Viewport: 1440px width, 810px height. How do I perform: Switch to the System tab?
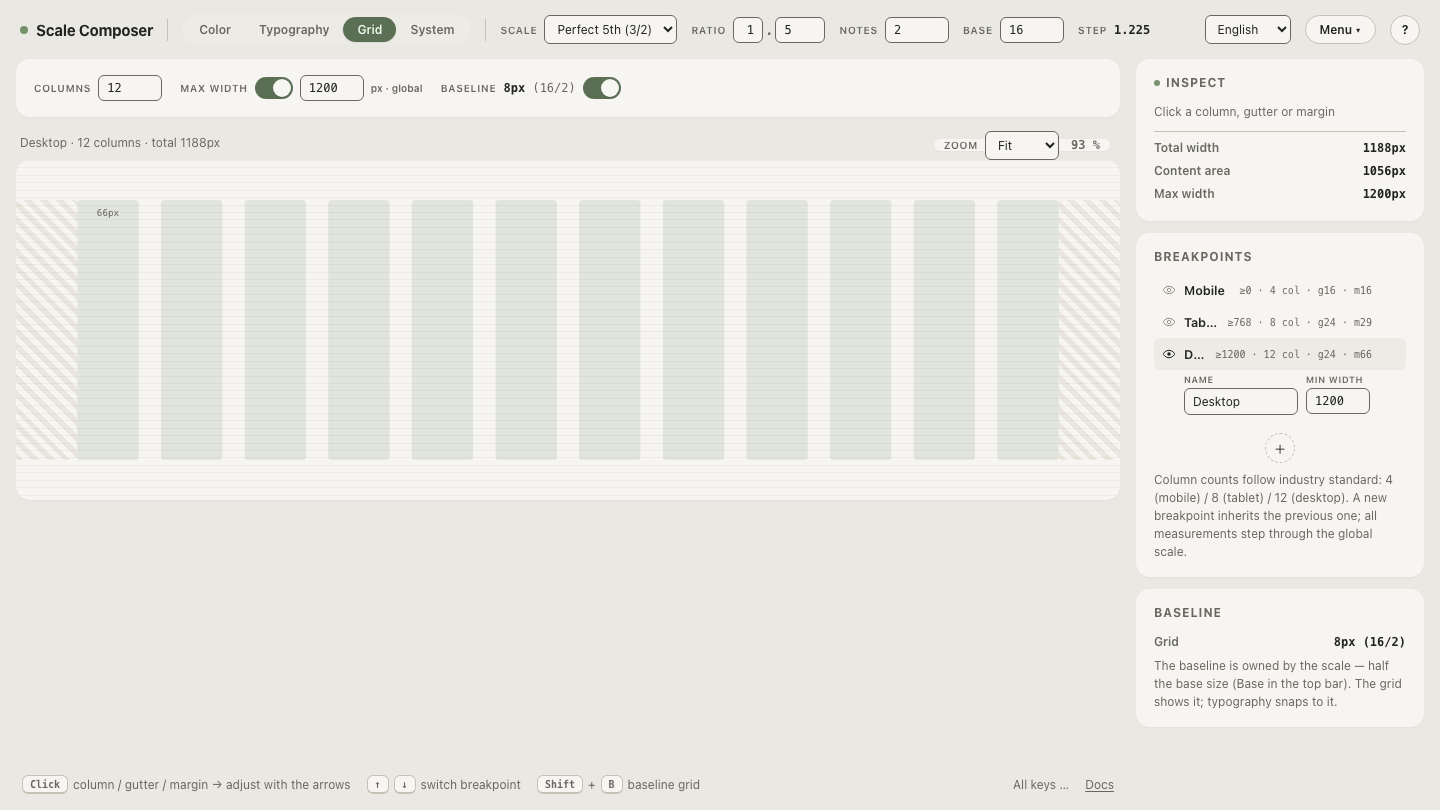pyautogui.click(x=432, y=30)
